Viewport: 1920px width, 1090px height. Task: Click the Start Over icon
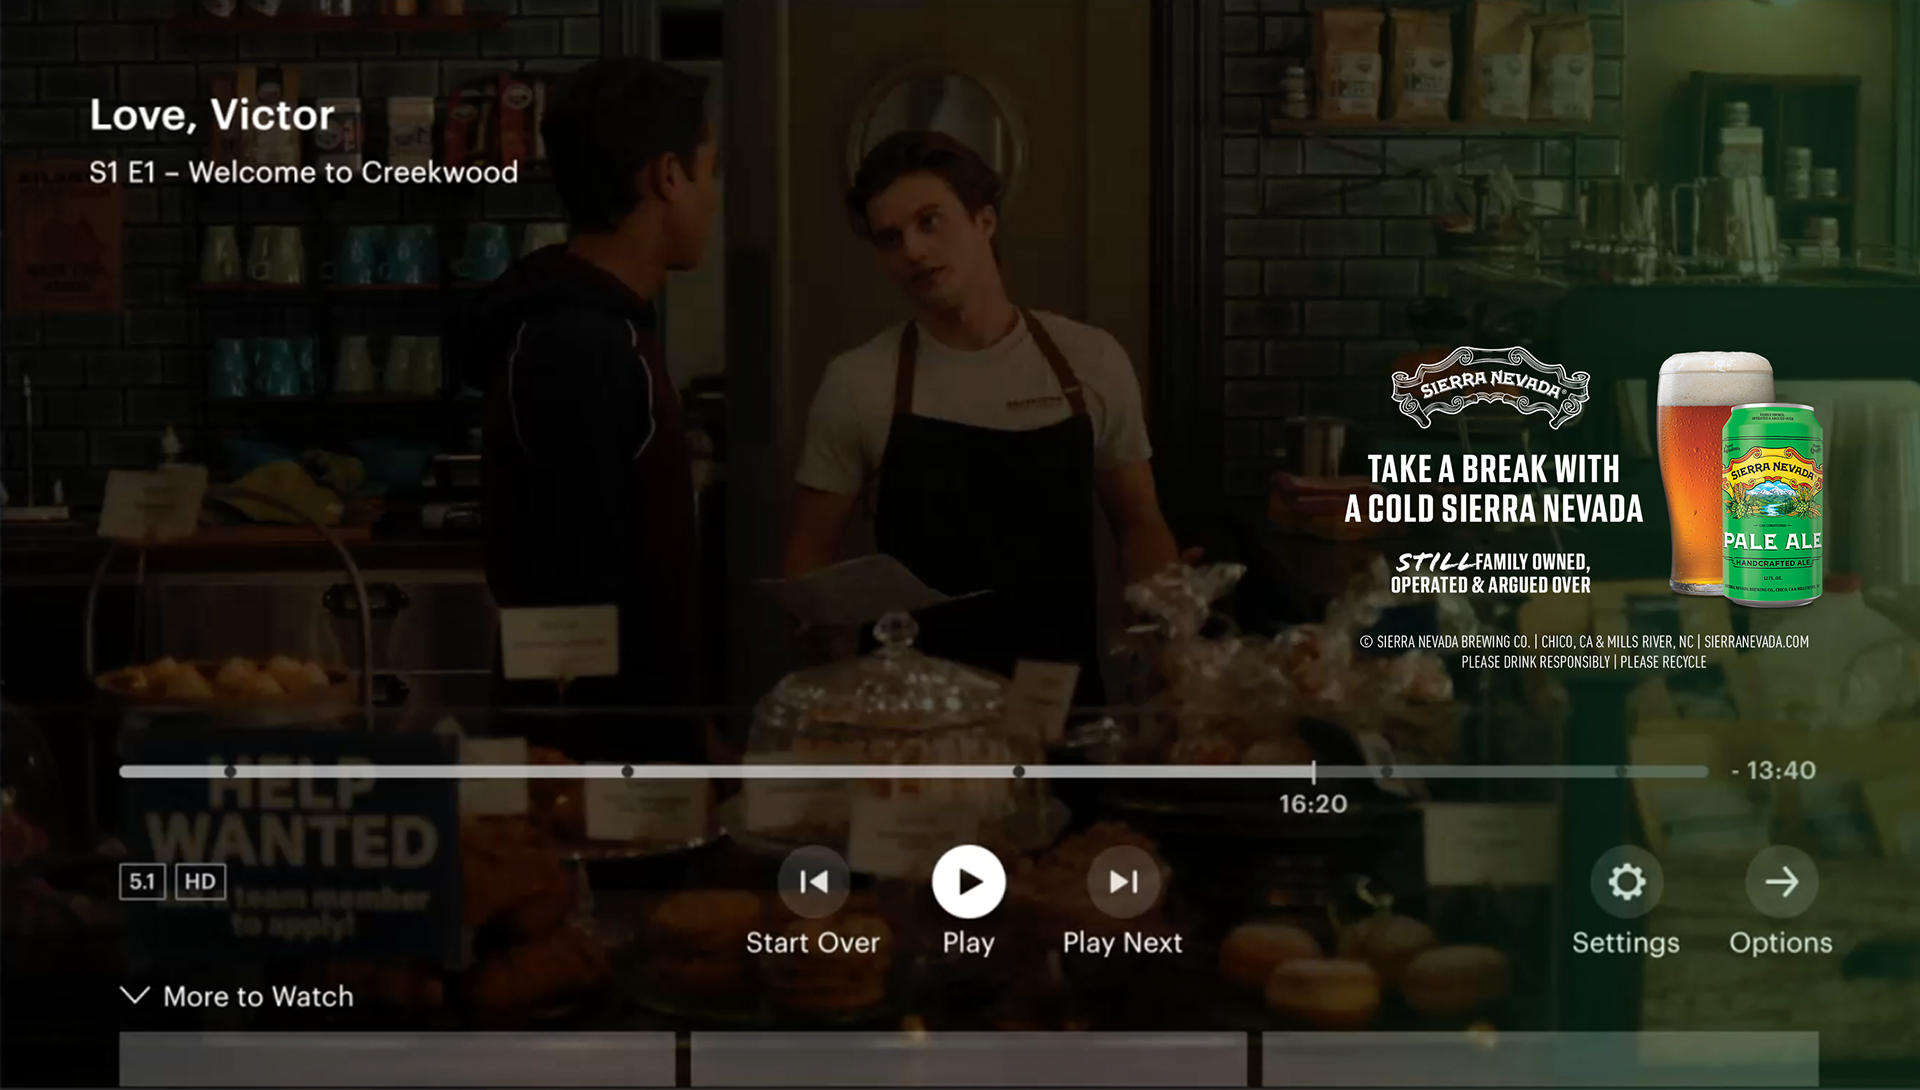813,881
